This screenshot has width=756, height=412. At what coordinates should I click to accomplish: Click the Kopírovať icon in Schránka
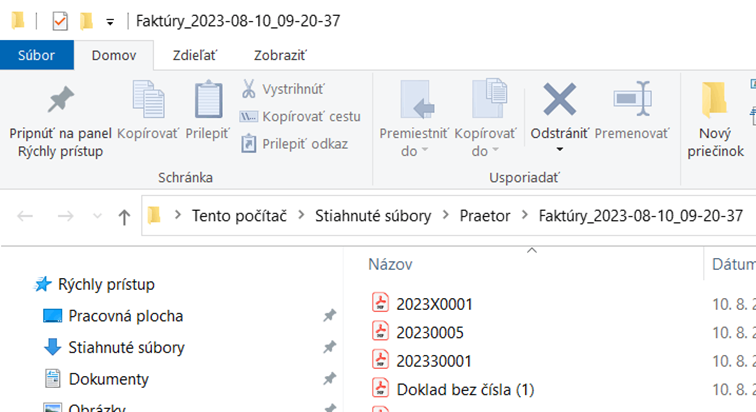(x=148, y=100)
